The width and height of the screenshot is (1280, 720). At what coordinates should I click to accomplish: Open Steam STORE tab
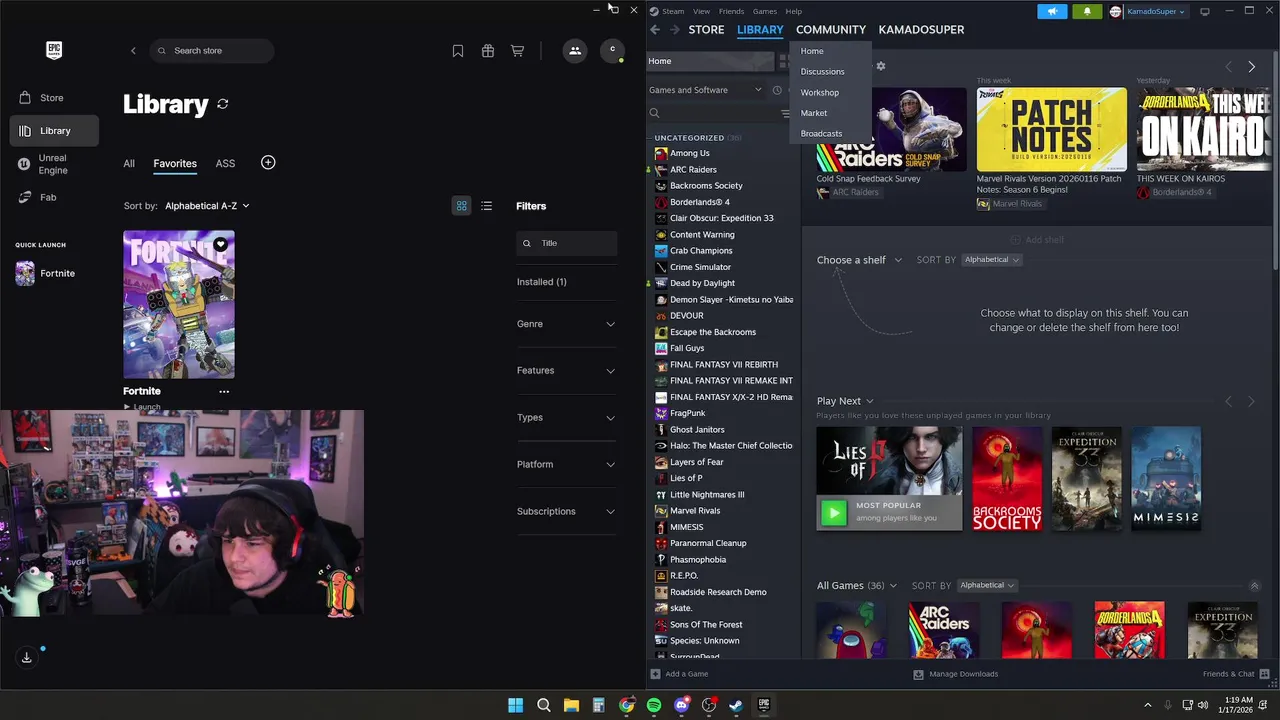coord(706,30)
